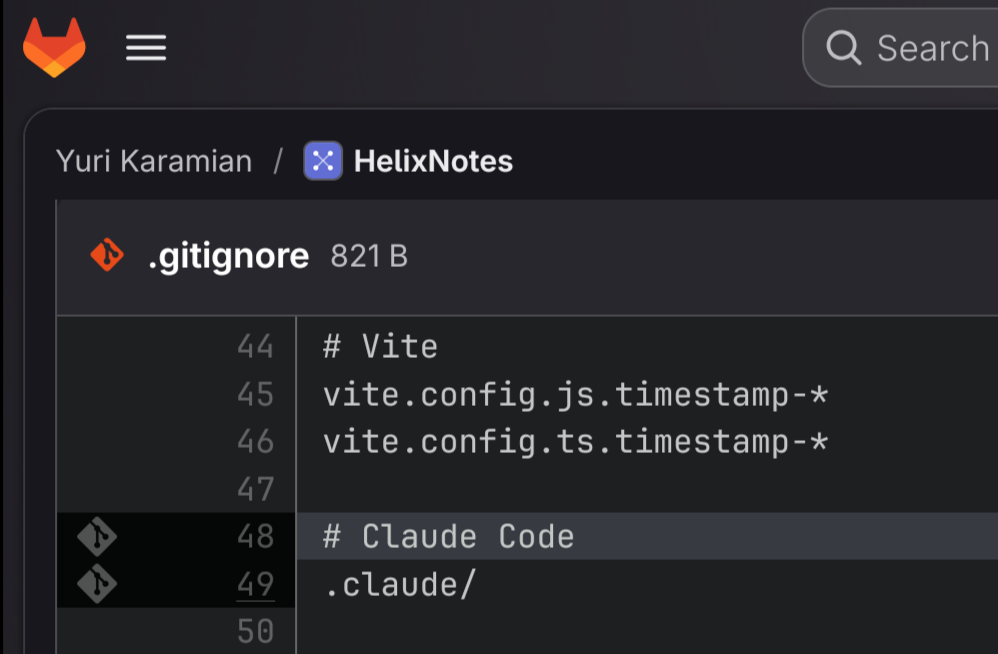Image resolution: width=998 pixels, height=654 pixels.
Task: Open the hamburger sidebar menu
Action: click(146, 48)
